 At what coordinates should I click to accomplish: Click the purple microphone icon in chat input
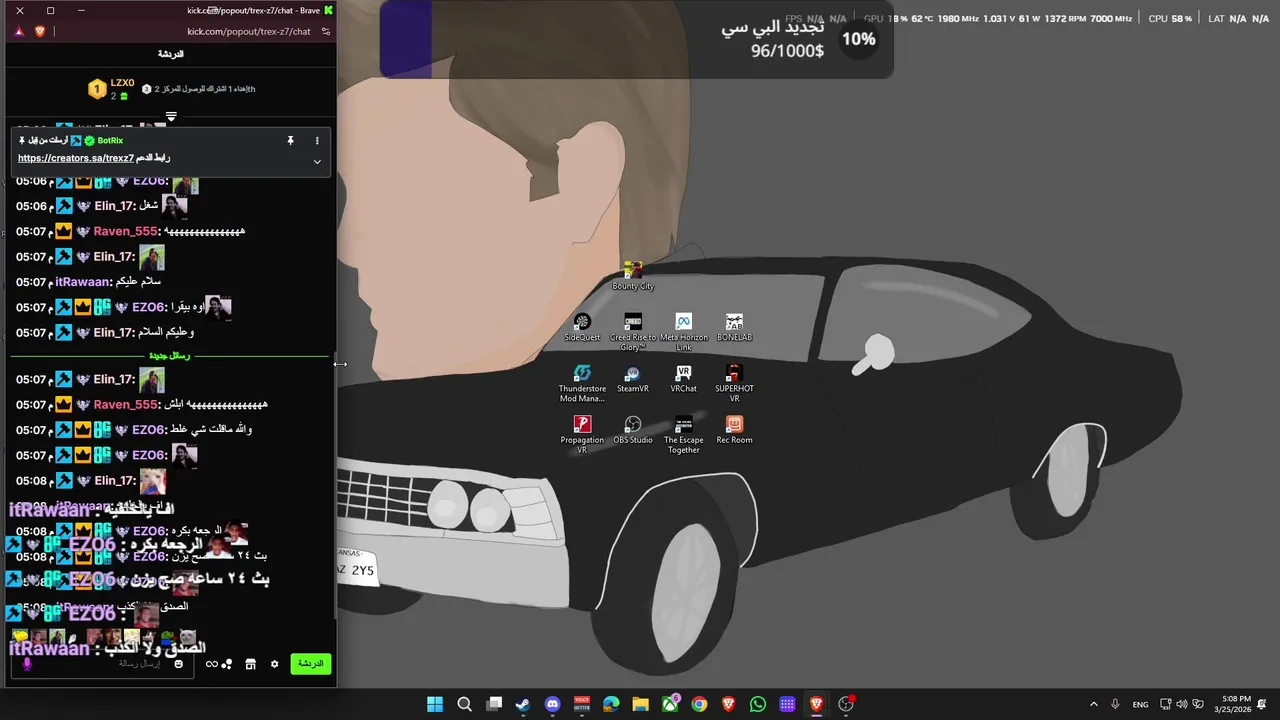click(x=28, y=664)
